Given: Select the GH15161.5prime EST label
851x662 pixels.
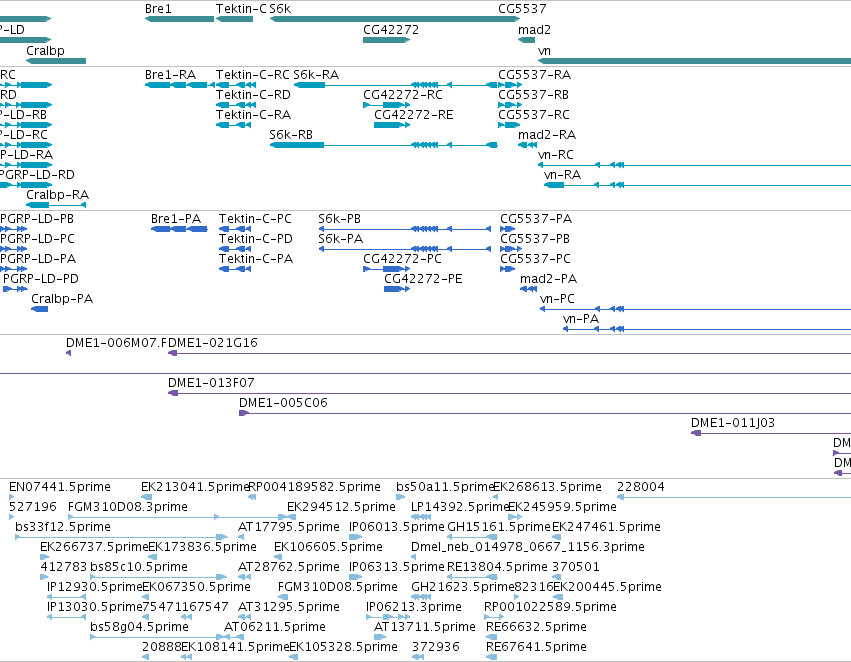Looking at the screenshot, I should pos(499,527).
